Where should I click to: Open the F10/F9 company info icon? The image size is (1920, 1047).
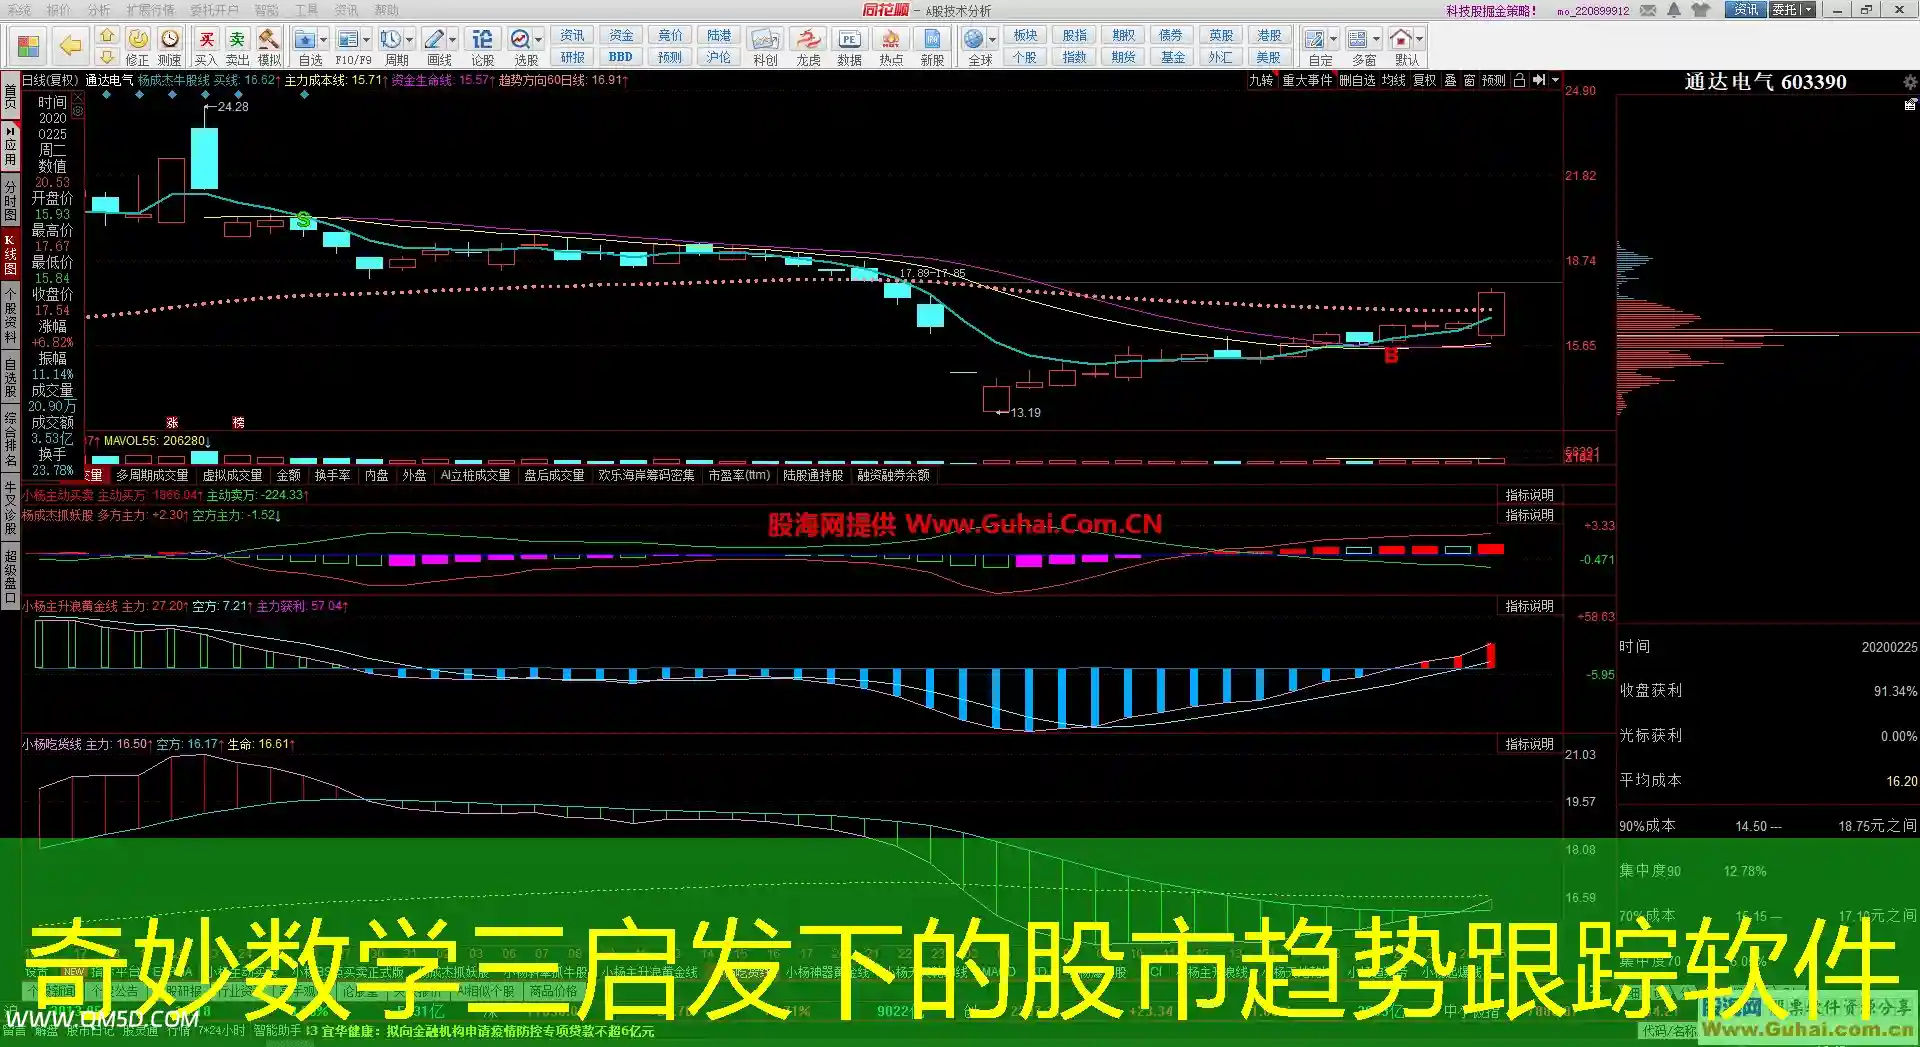(x=347, y=39)
